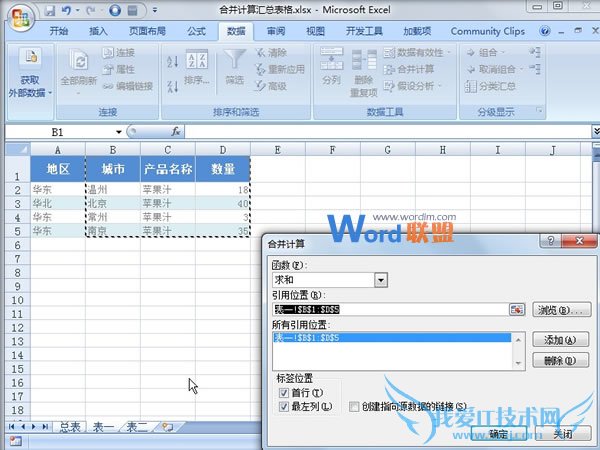This screenshot has width=600, height=450.
Task: Click insert new worksheet tab icon
Action: (168, 427)
